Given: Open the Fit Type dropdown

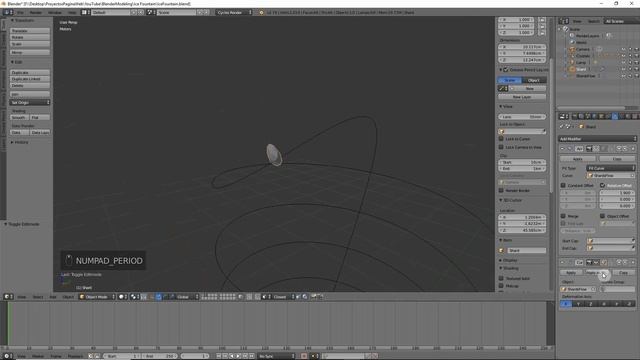Looking at the screenshot, I should tap(611, 168).
